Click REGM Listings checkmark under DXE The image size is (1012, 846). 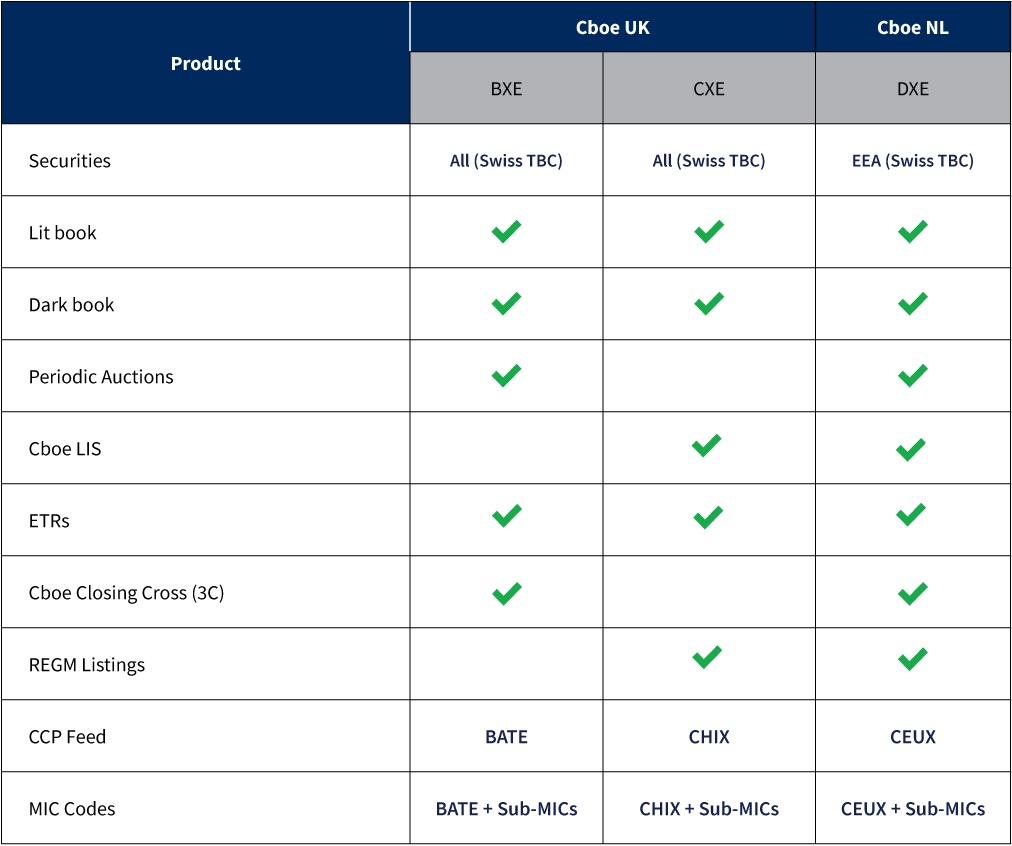coord(912,659)
